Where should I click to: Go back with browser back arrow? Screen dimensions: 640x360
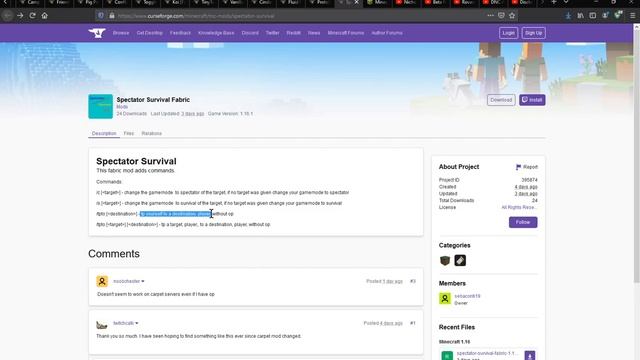(7, 16)
